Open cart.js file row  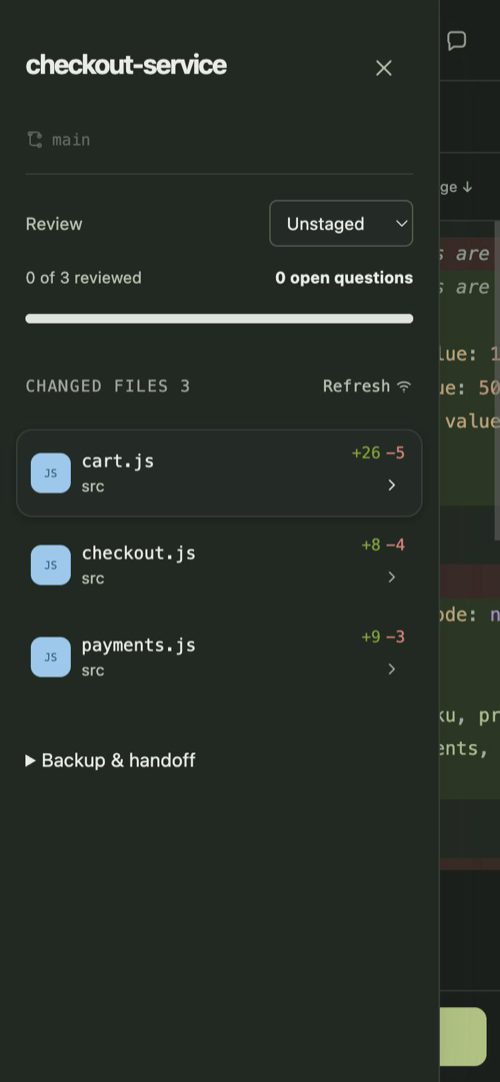pyautogui.click(x=219, y=473)
